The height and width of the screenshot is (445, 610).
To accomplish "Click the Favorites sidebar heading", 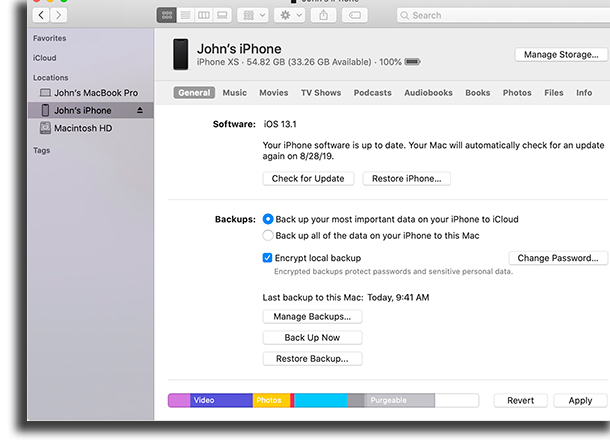I will tap(49, 38).
